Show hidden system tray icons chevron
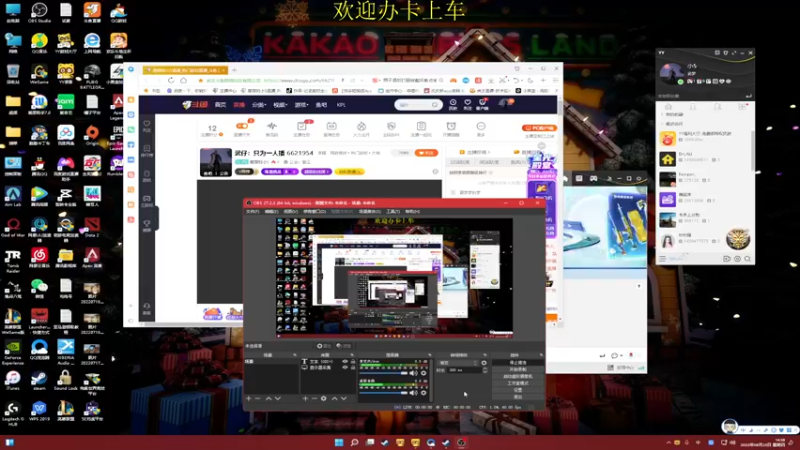This screenshot has width=800, height=450. point(668,442)
